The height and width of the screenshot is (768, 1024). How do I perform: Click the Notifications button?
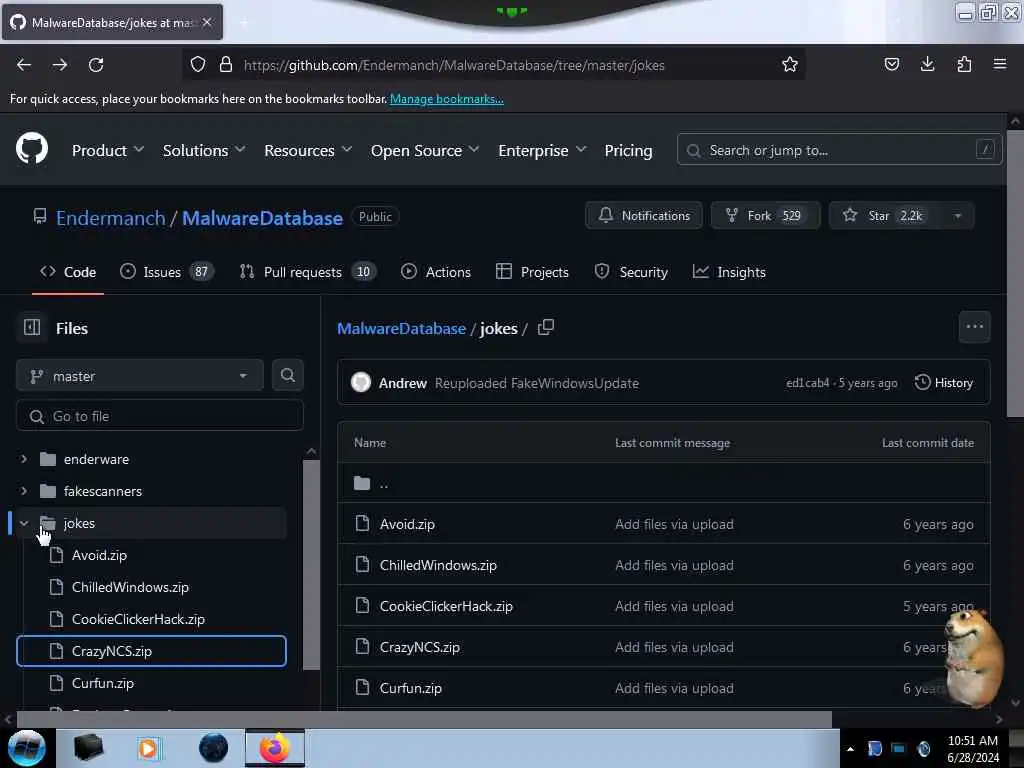pos(643,216)
